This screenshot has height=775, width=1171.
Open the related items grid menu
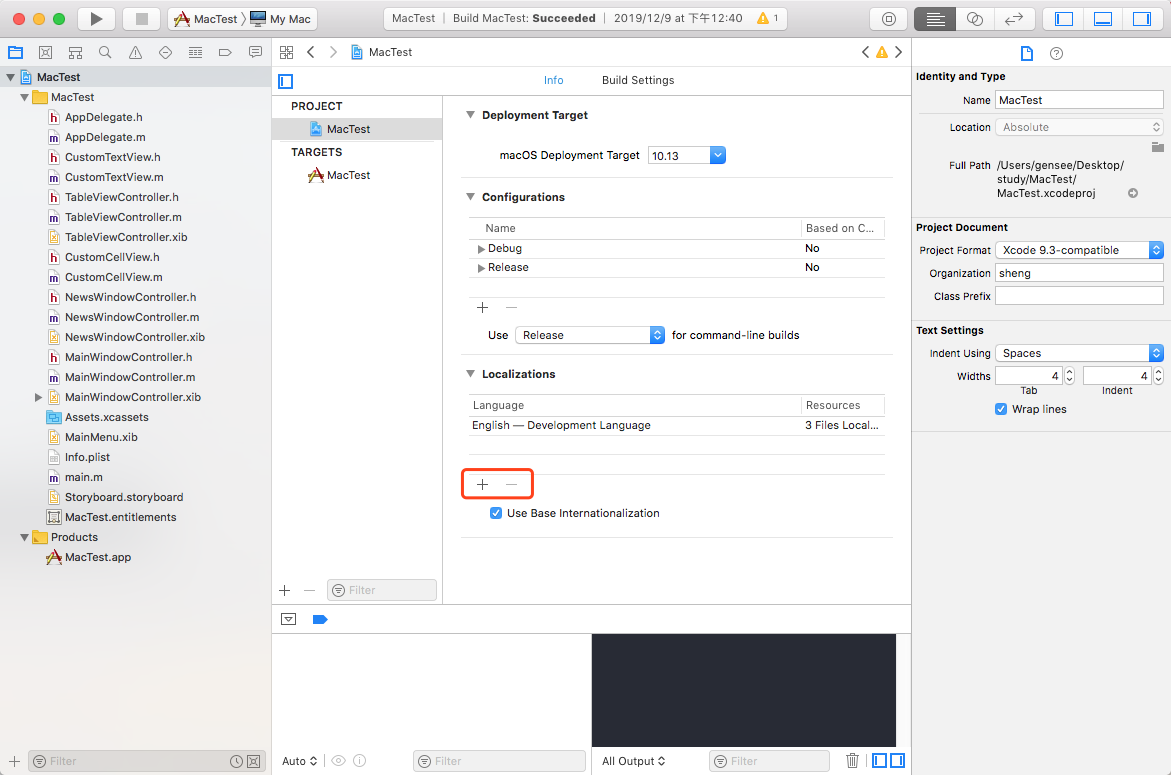[x=286, y=52]
